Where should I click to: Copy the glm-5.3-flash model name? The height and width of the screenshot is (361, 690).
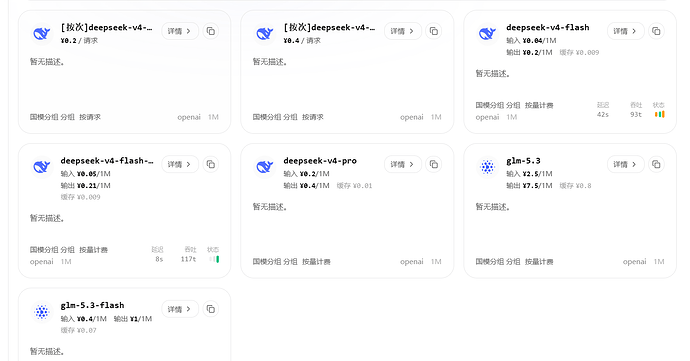coord(211,309)
